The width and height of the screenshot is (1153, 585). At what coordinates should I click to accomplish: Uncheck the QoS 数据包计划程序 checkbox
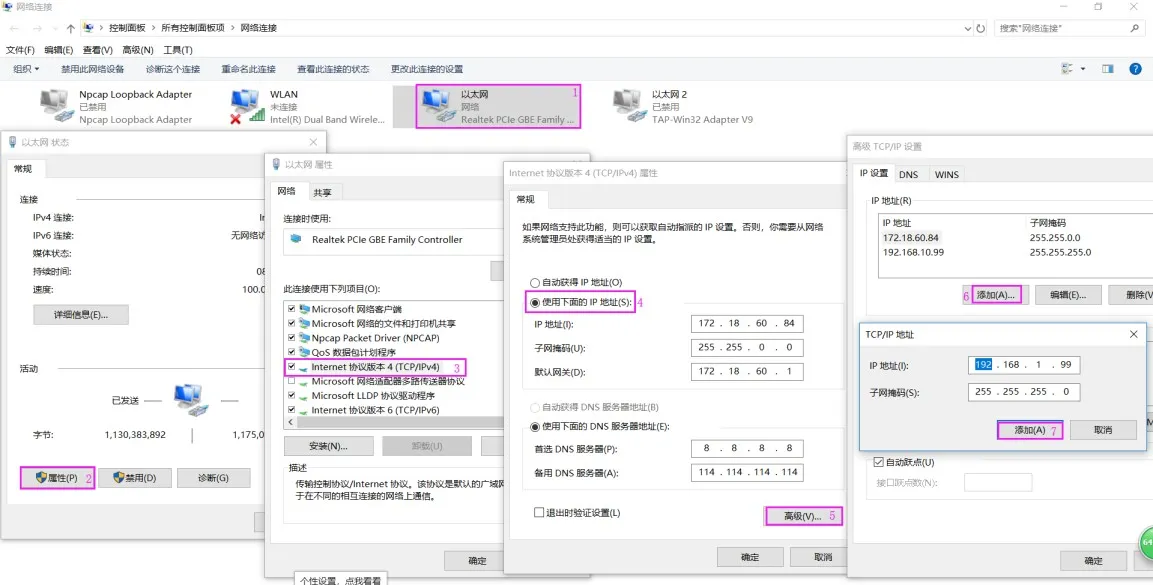292,351
